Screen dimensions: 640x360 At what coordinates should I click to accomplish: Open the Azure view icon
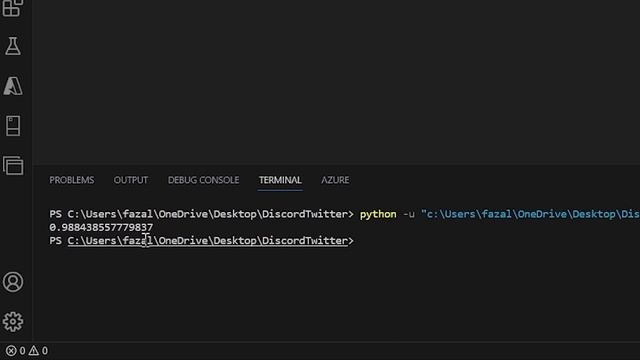coord(13,86)
